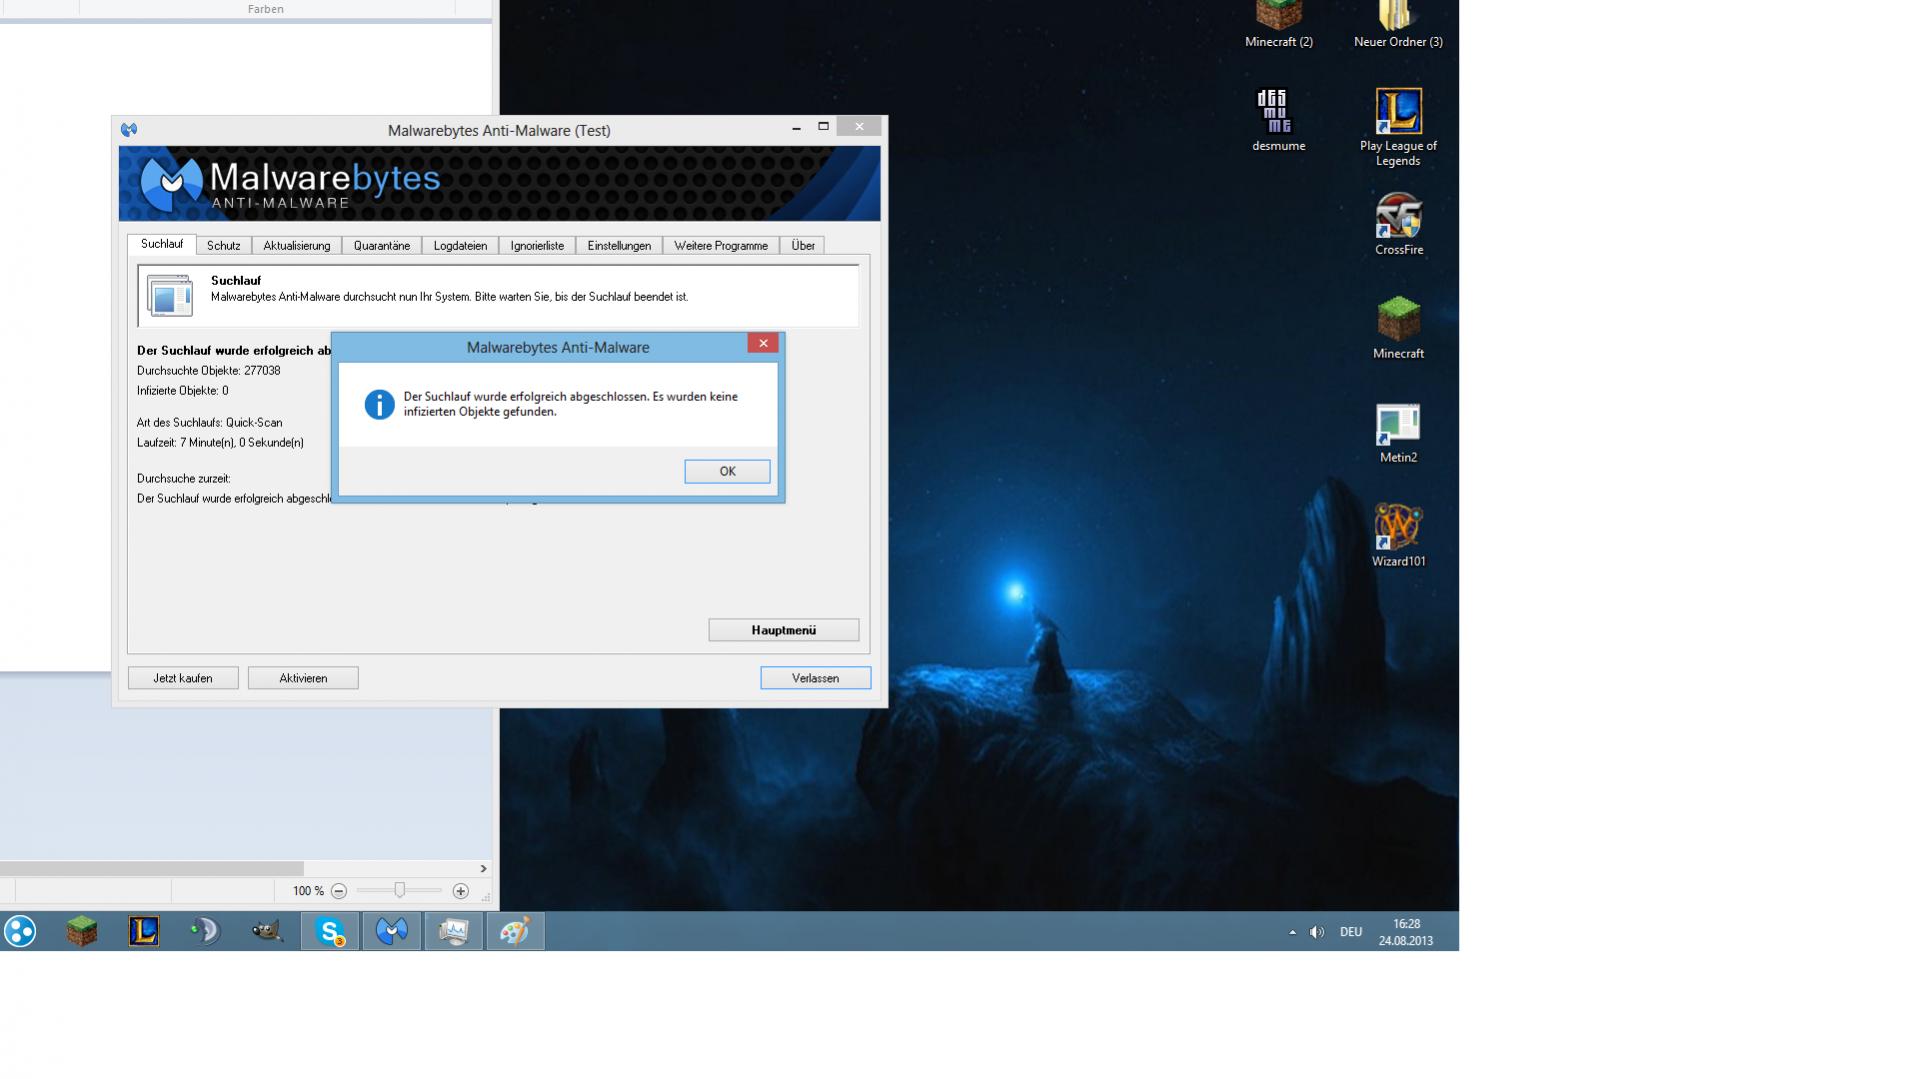Screen dimensions: 1919x1079
Task: Click the 'Laufzeit: 7 Minute(n), 0 Sekunde(n)' text
Action: pos(220,442)
